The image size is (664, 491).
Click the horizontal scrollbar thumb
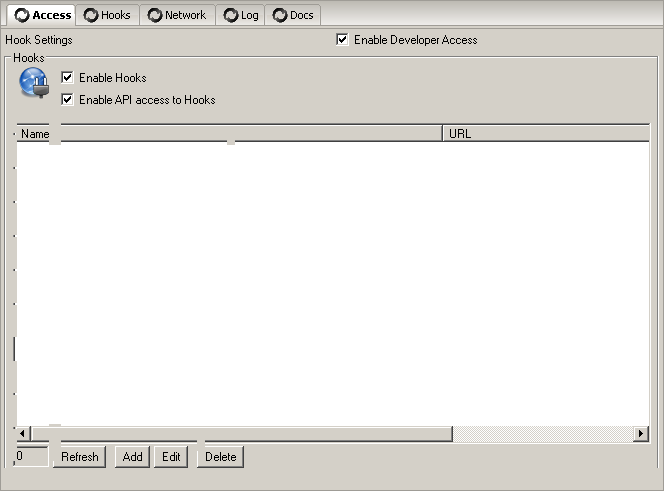point(241,434)
